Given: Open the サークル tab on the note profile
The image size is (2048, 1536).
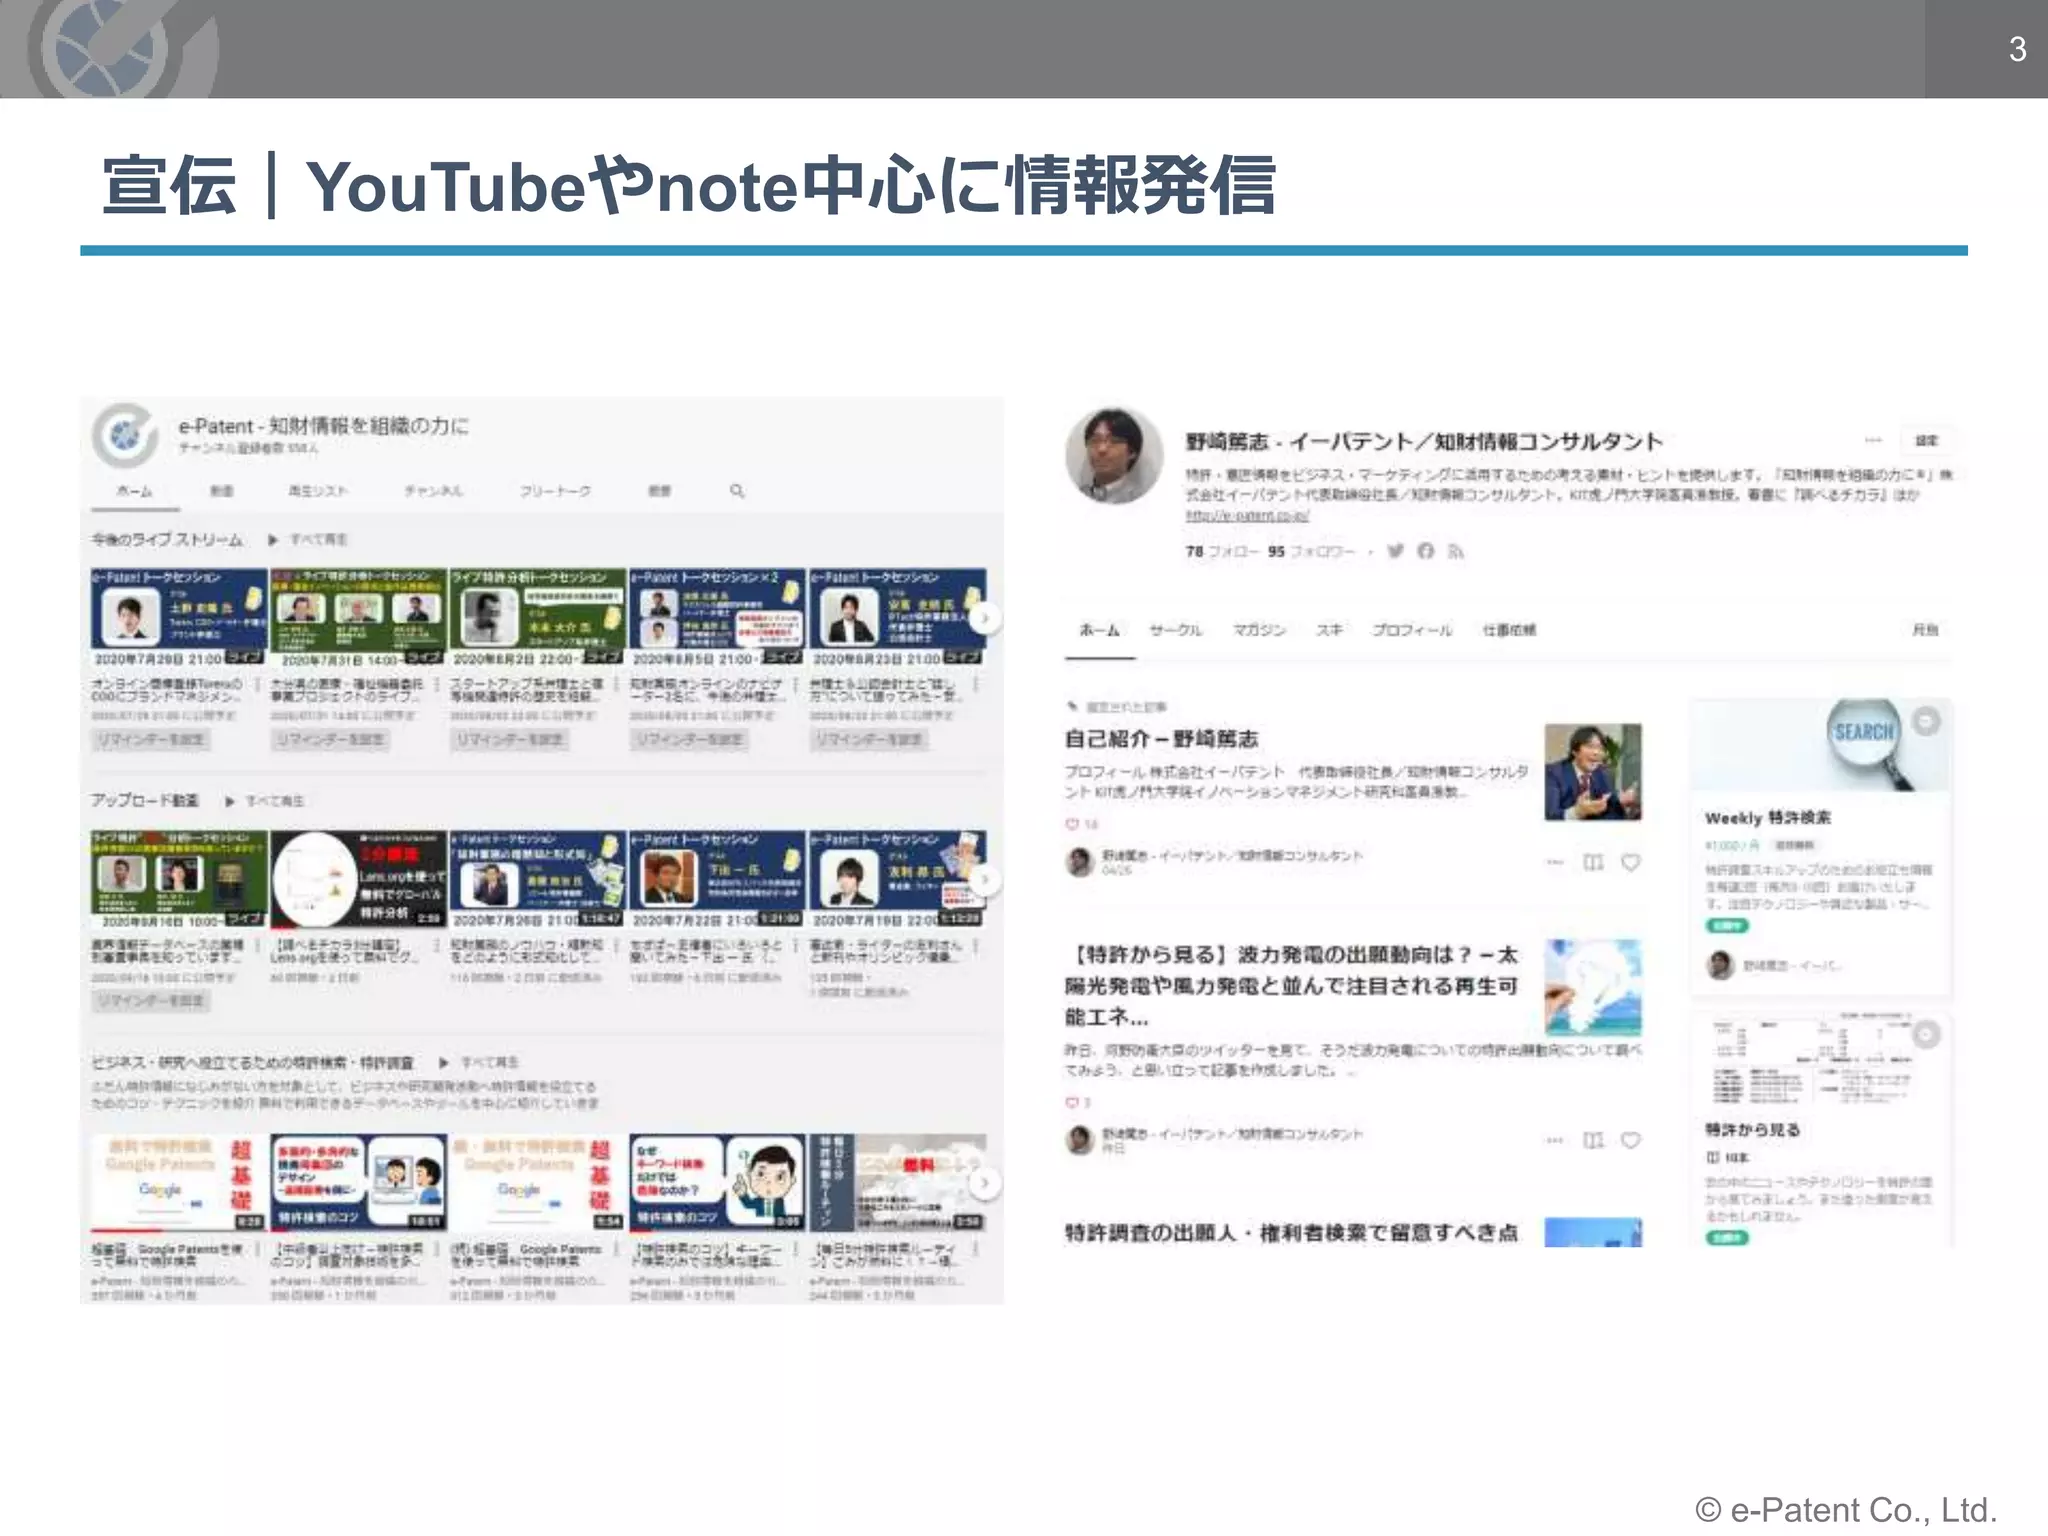Looking at the screenshot, I should click(x=1176, y=630).
